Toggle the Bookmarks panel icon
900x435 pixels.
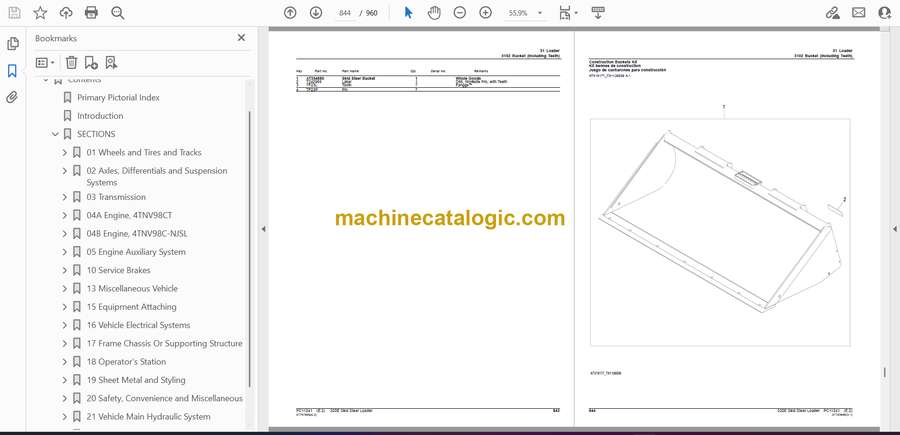(12, 71)
